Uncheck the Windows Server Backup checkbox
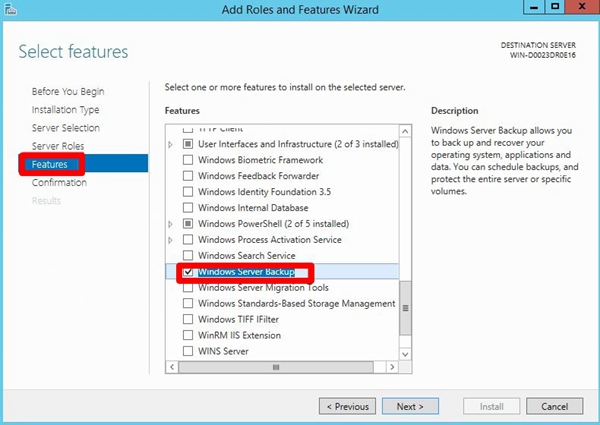Viewport: 600px width, 425px height. tap(188, 272)
